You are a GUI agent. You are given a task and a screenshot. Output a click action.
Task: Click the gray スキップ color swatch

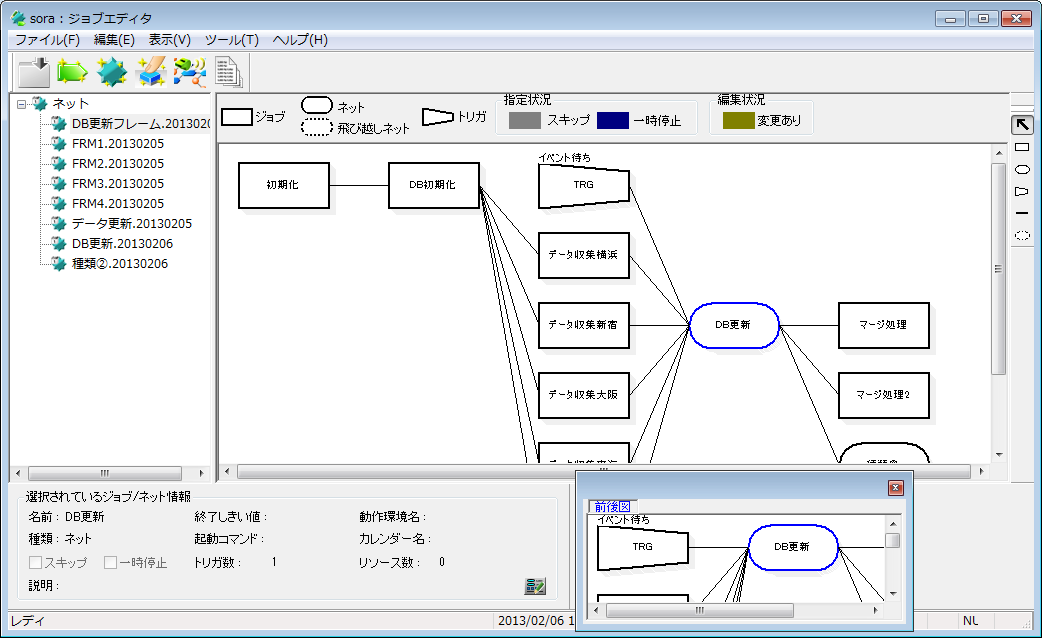(525, 120)
